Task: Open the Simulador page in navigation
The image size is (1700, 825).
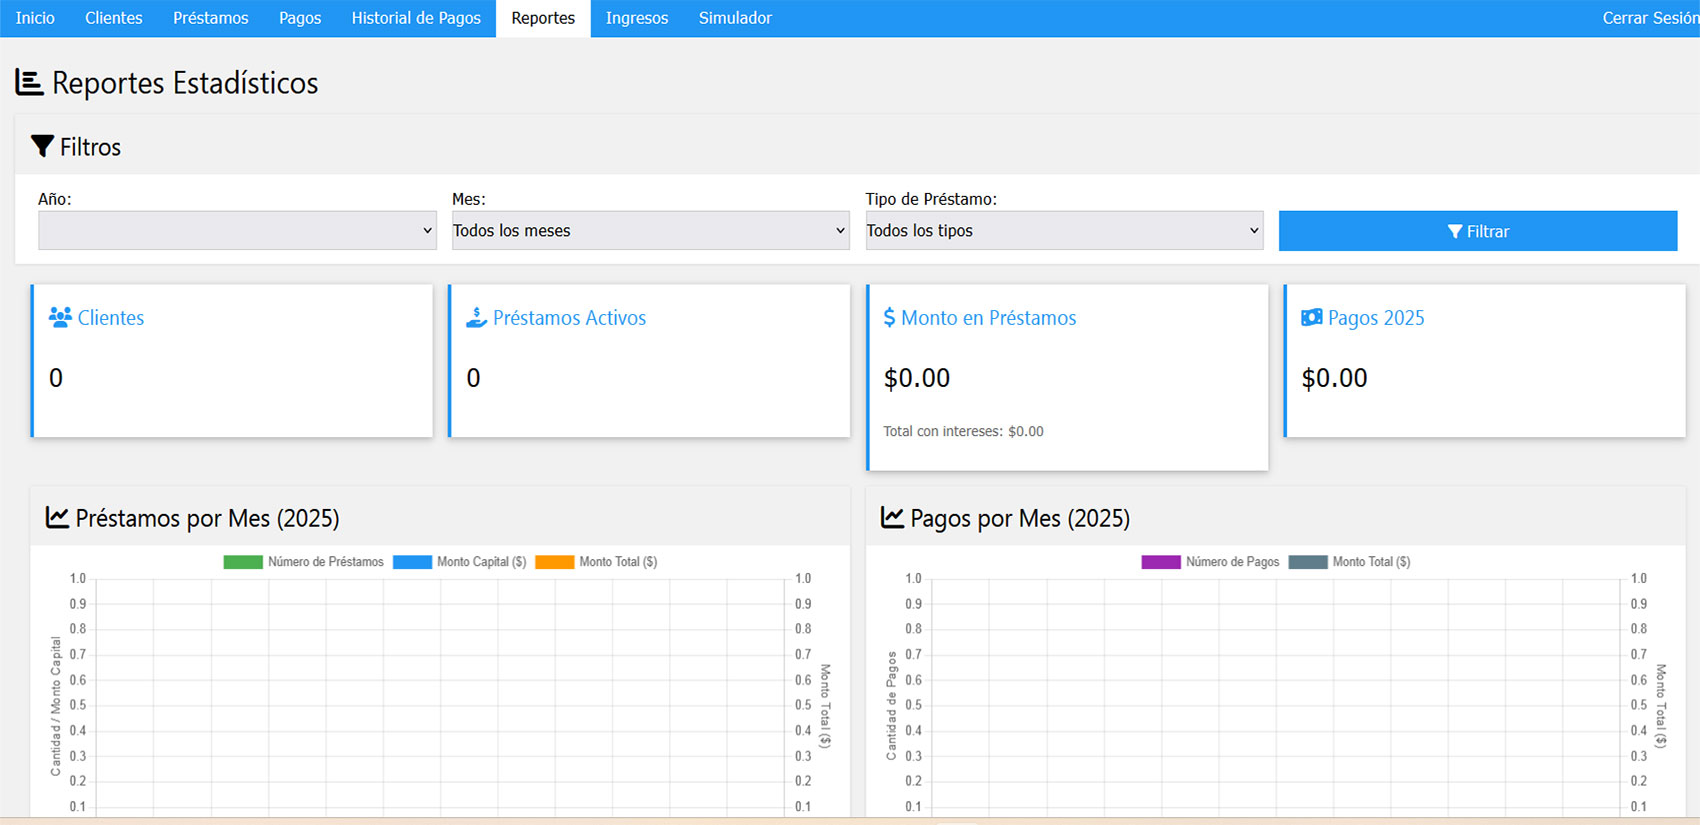Action: [735, 18]
